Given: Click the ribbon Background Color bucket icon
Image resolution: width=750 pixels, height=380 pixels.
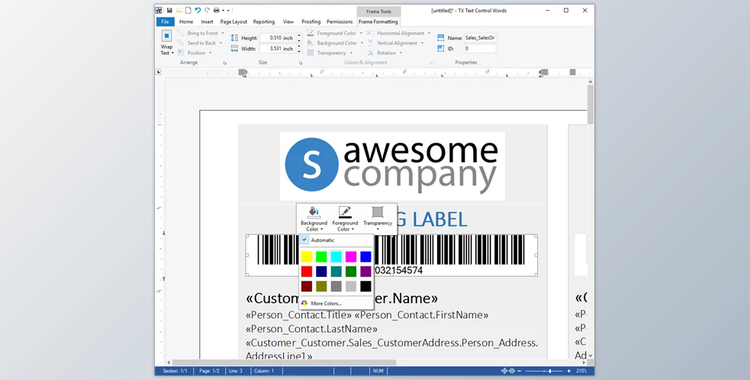Looking at the screenshot, I should [x=310, y=43].
